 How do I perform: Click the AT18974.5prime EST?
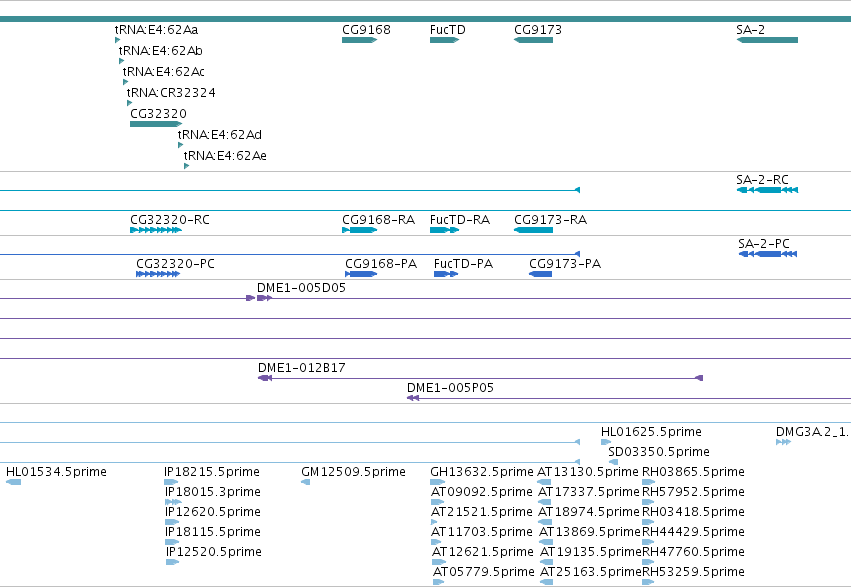(545, 522)
